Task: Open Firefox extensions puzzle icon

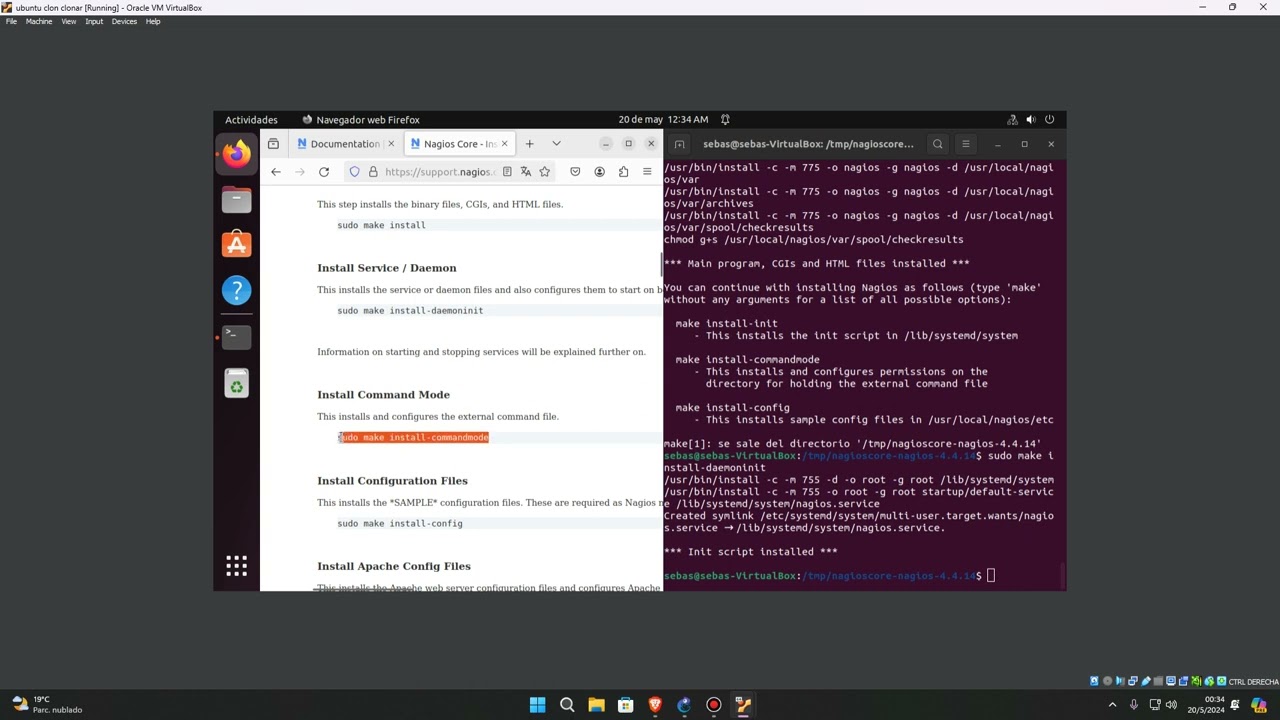Action: point(623,172)
